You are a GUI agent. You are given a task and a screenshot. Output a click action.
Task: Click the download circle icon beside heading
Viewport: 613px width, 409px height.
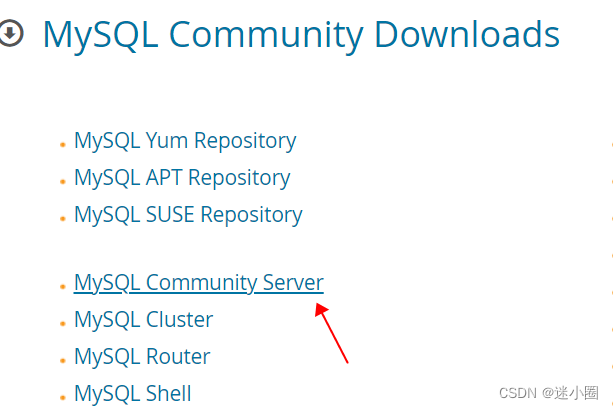click(11, 33)
